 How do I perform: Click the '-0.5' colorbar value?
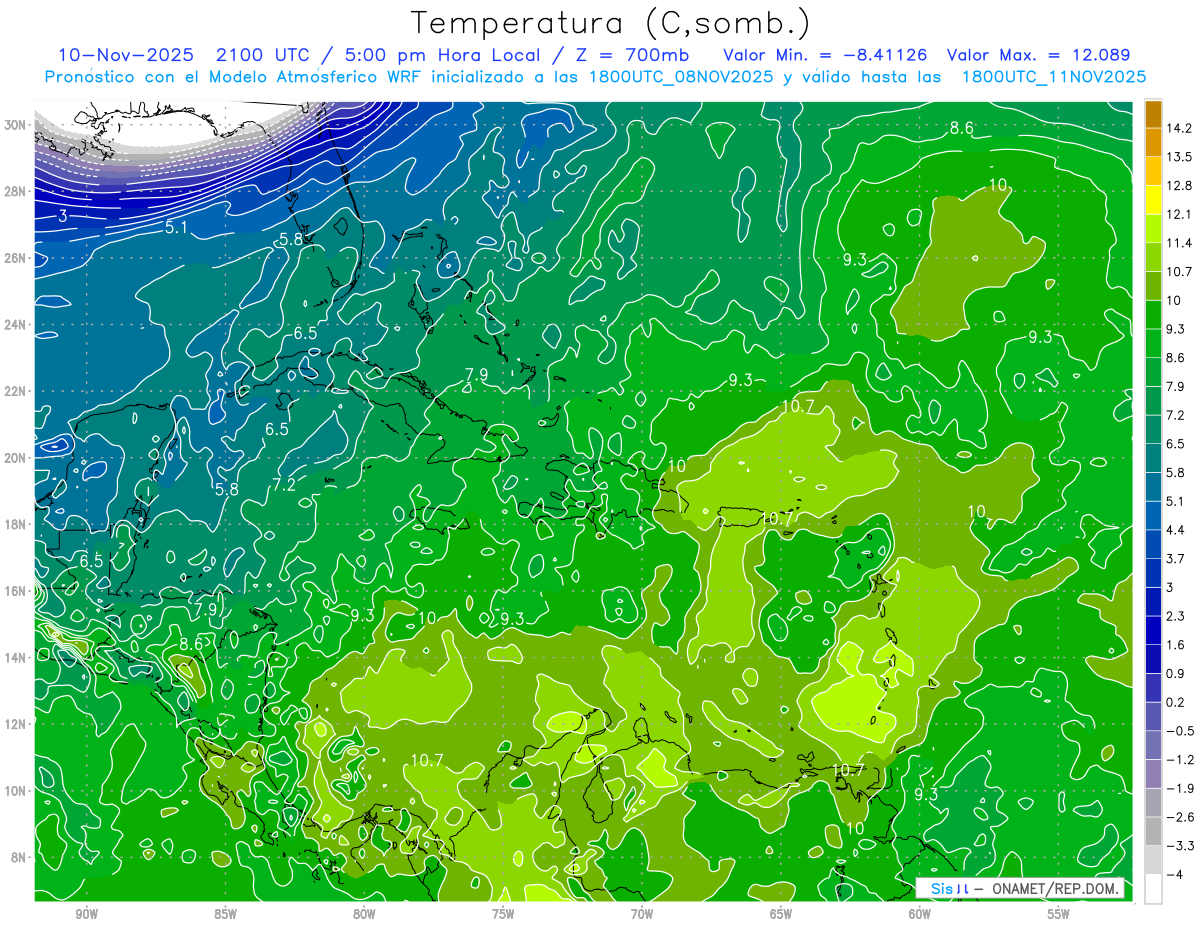[1180, 731]
